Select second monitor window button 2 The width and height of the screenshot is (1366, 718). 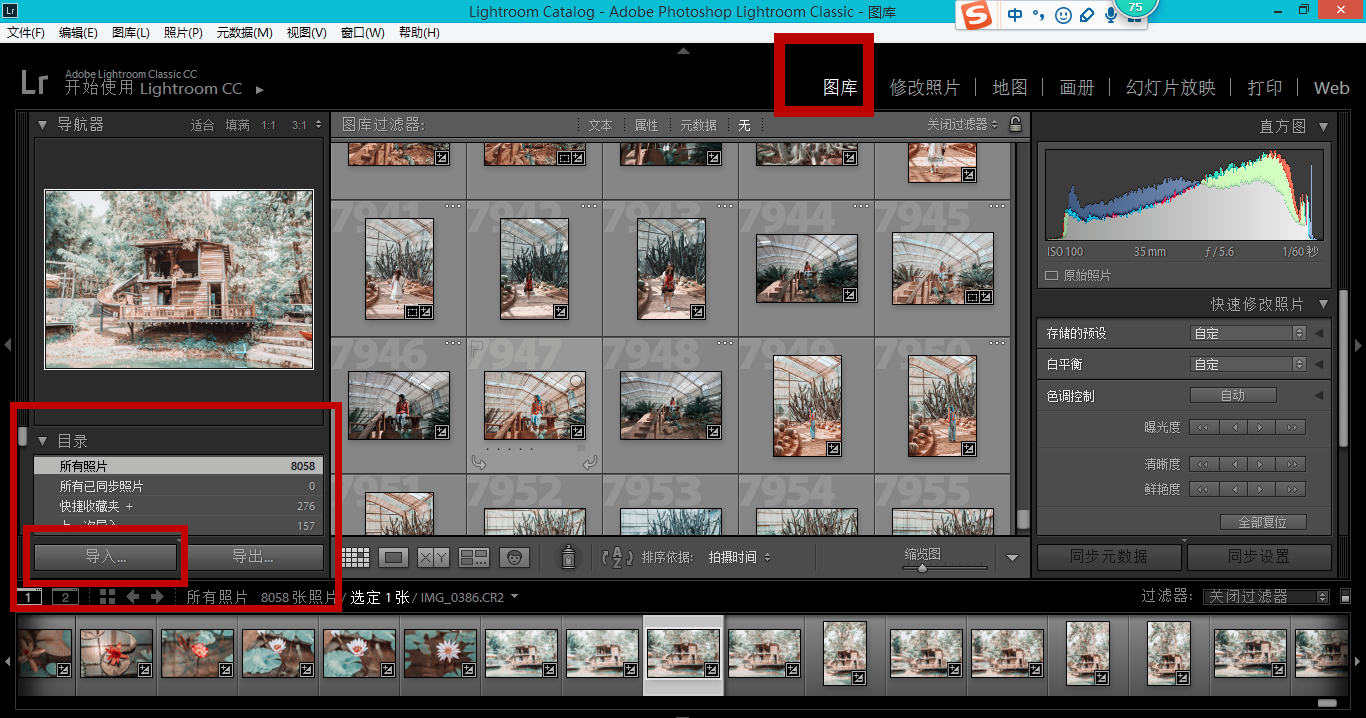coord(65,597)
